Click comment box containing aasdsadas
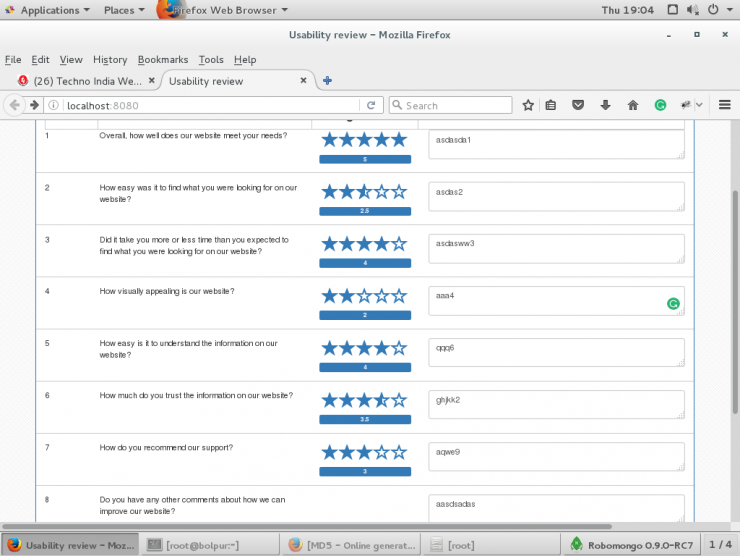The image size is (740, 556). [x=556, y=508]
